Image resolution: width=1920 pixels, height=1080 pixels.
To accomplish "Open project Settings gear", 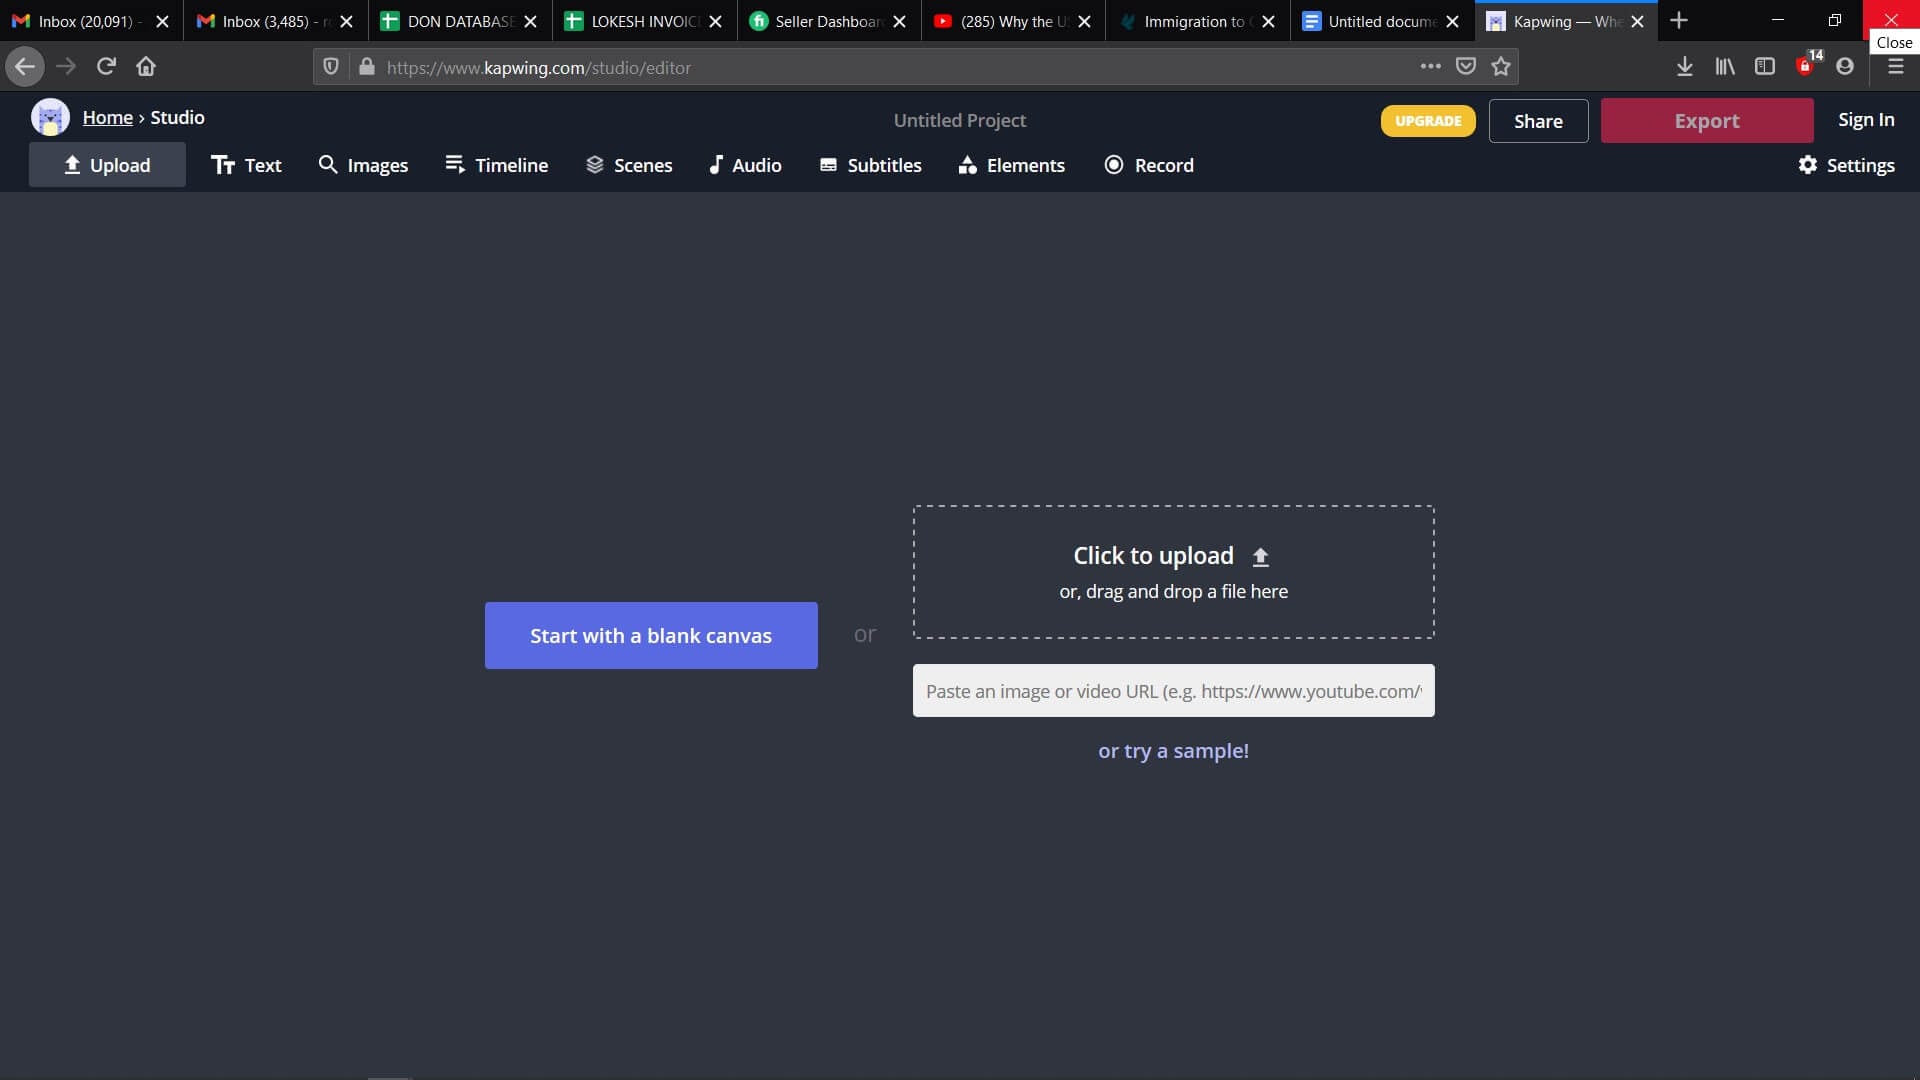I will pyautogui.click(x=1846, y=165).
